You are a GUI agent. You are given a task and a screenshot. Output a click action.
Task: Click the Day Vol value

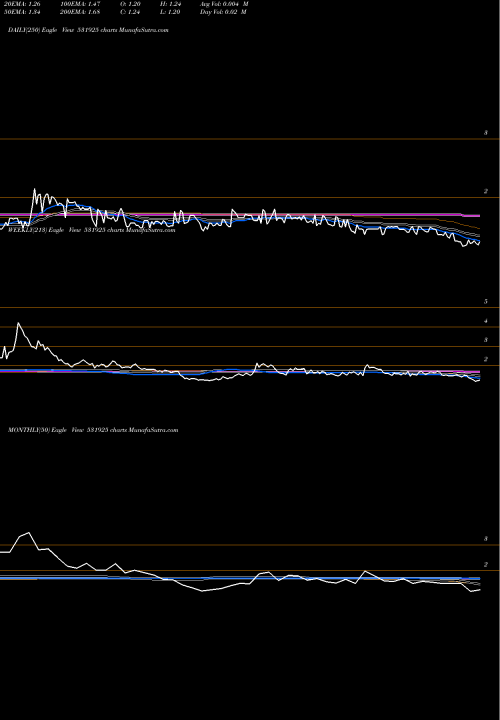coord(223,12)
